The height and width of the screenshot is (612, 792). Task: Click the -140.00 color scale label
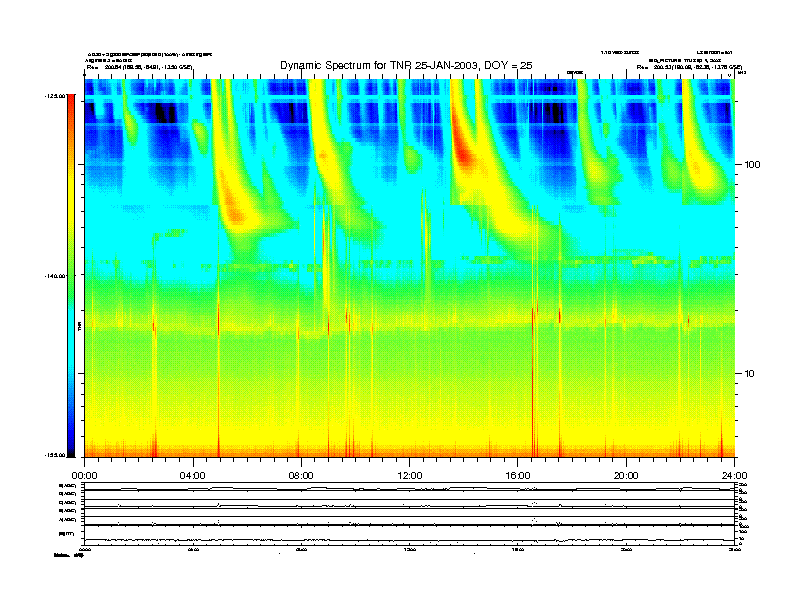(x=55, y=276)
